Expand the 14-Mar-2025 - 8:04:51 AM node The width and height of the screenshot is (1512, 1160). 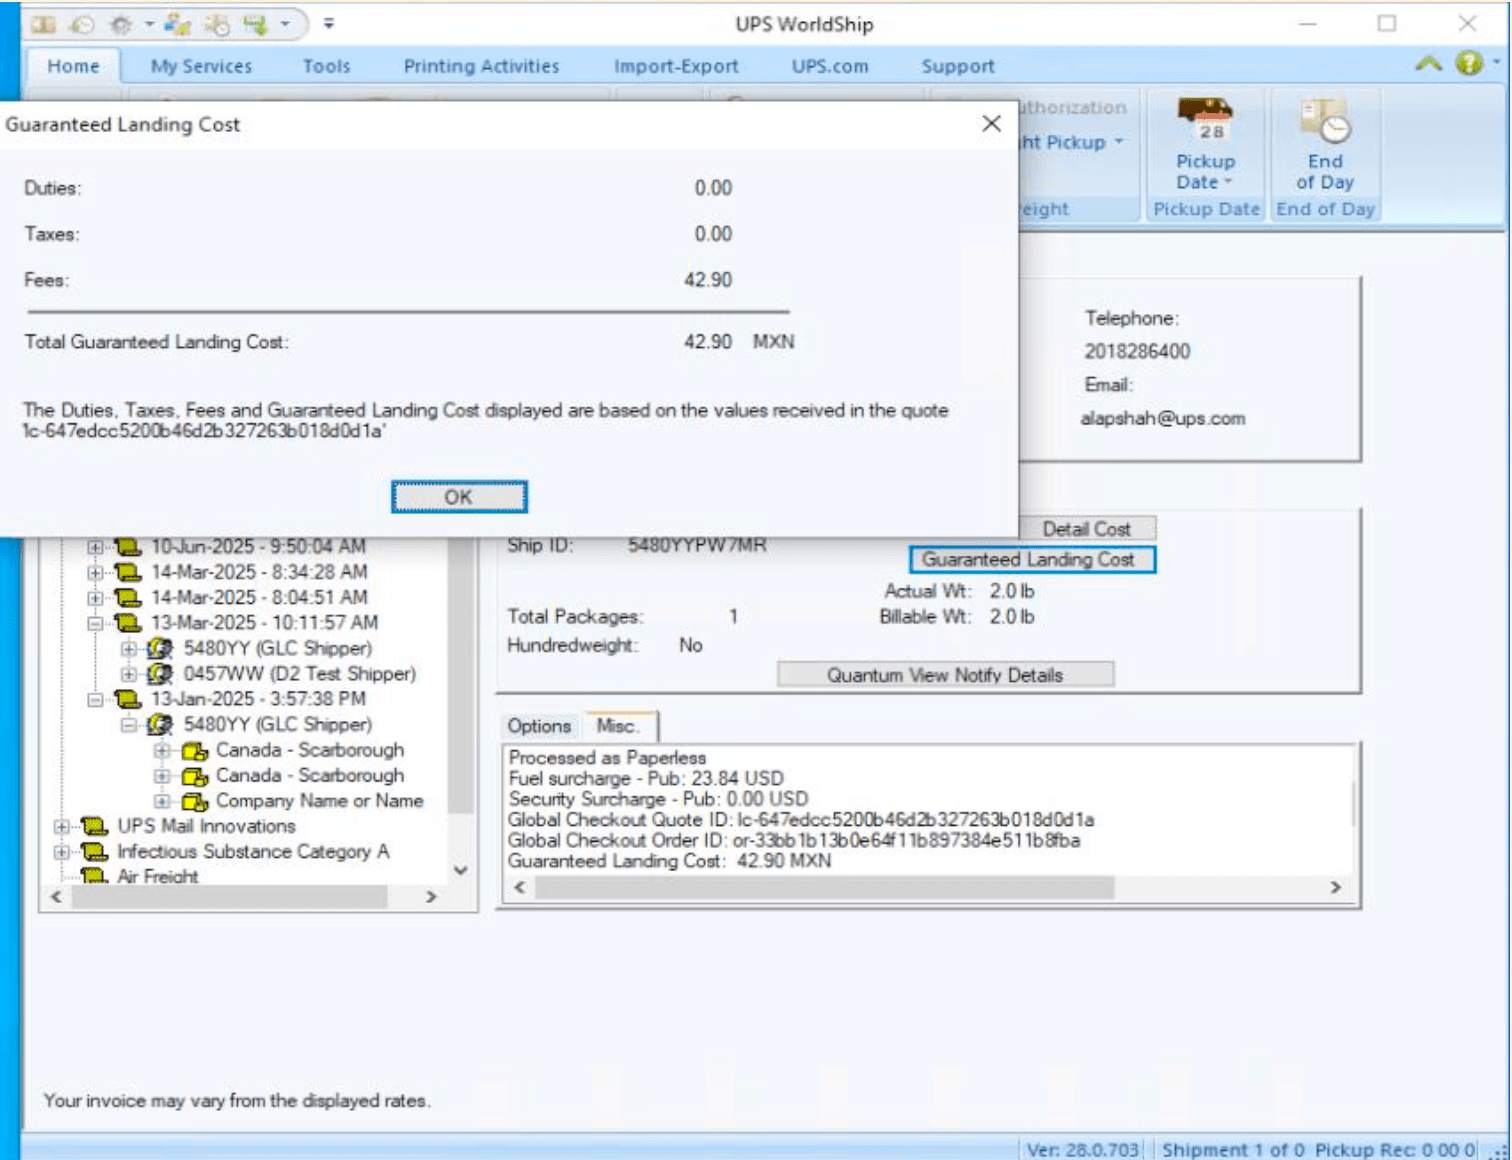tap(95, 598)
